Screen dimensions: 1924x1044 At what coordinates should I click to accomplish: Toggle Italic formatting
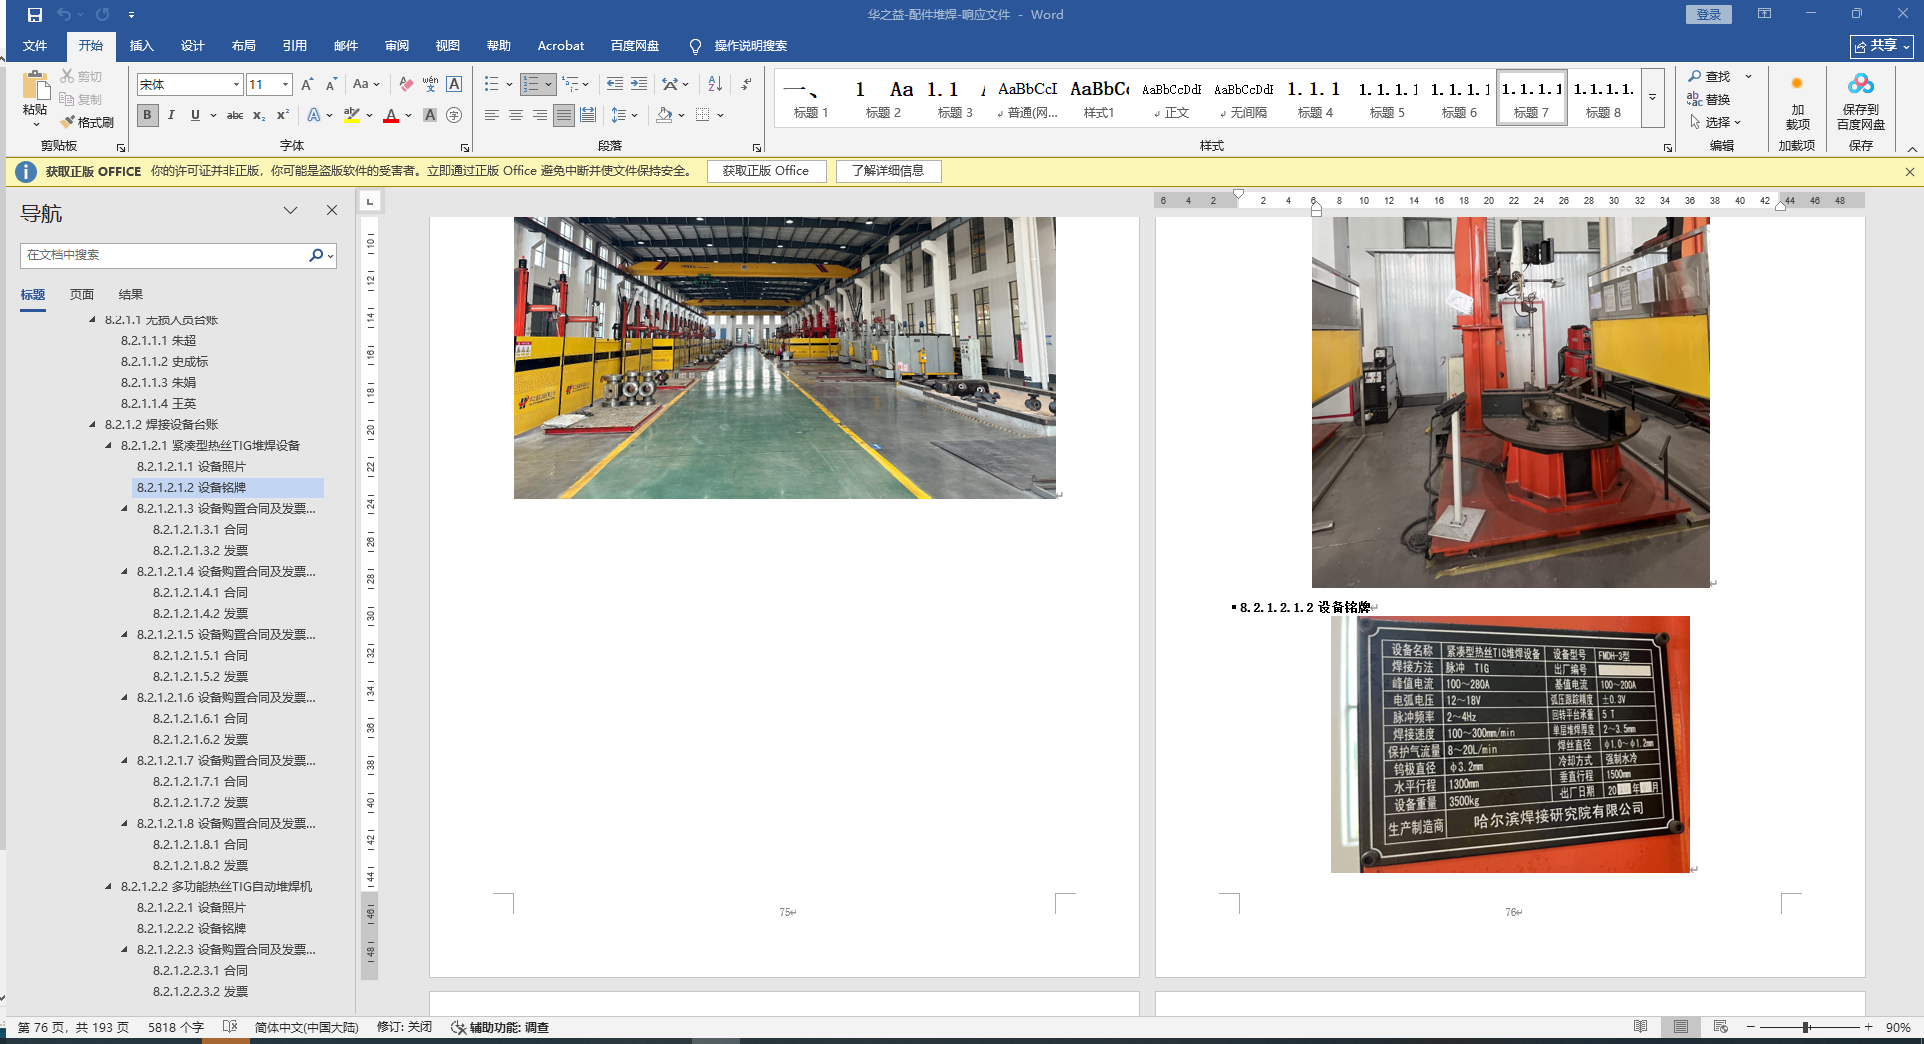pyautogui.click(x=171, y=116)
